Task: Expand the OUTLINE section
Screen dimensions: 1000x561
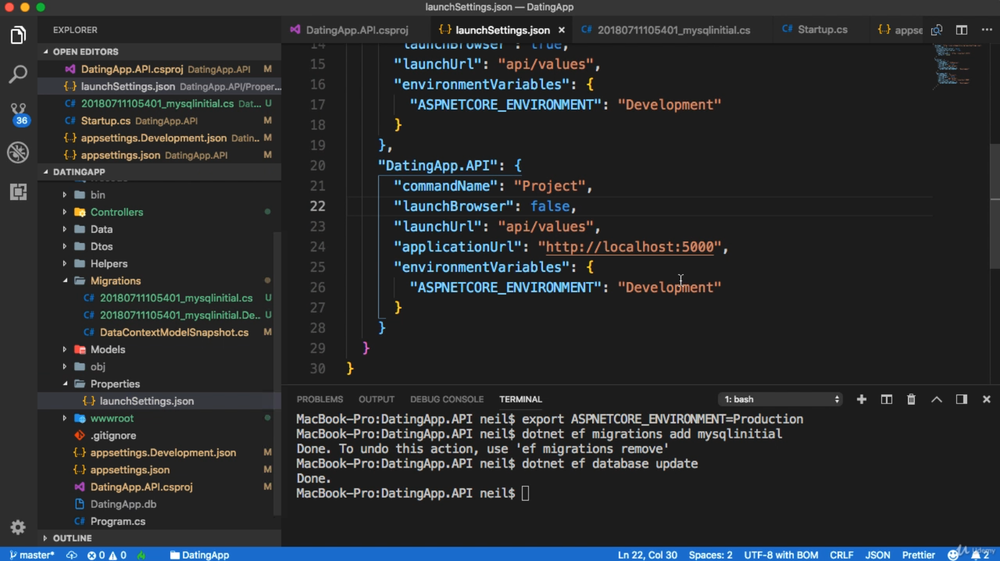Action: pos(72,538)
